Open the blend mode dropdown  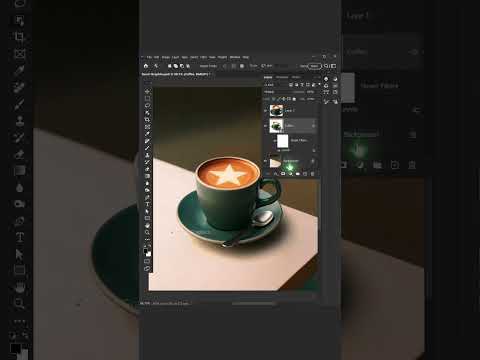pyautogui.click(x=277, y=92)
